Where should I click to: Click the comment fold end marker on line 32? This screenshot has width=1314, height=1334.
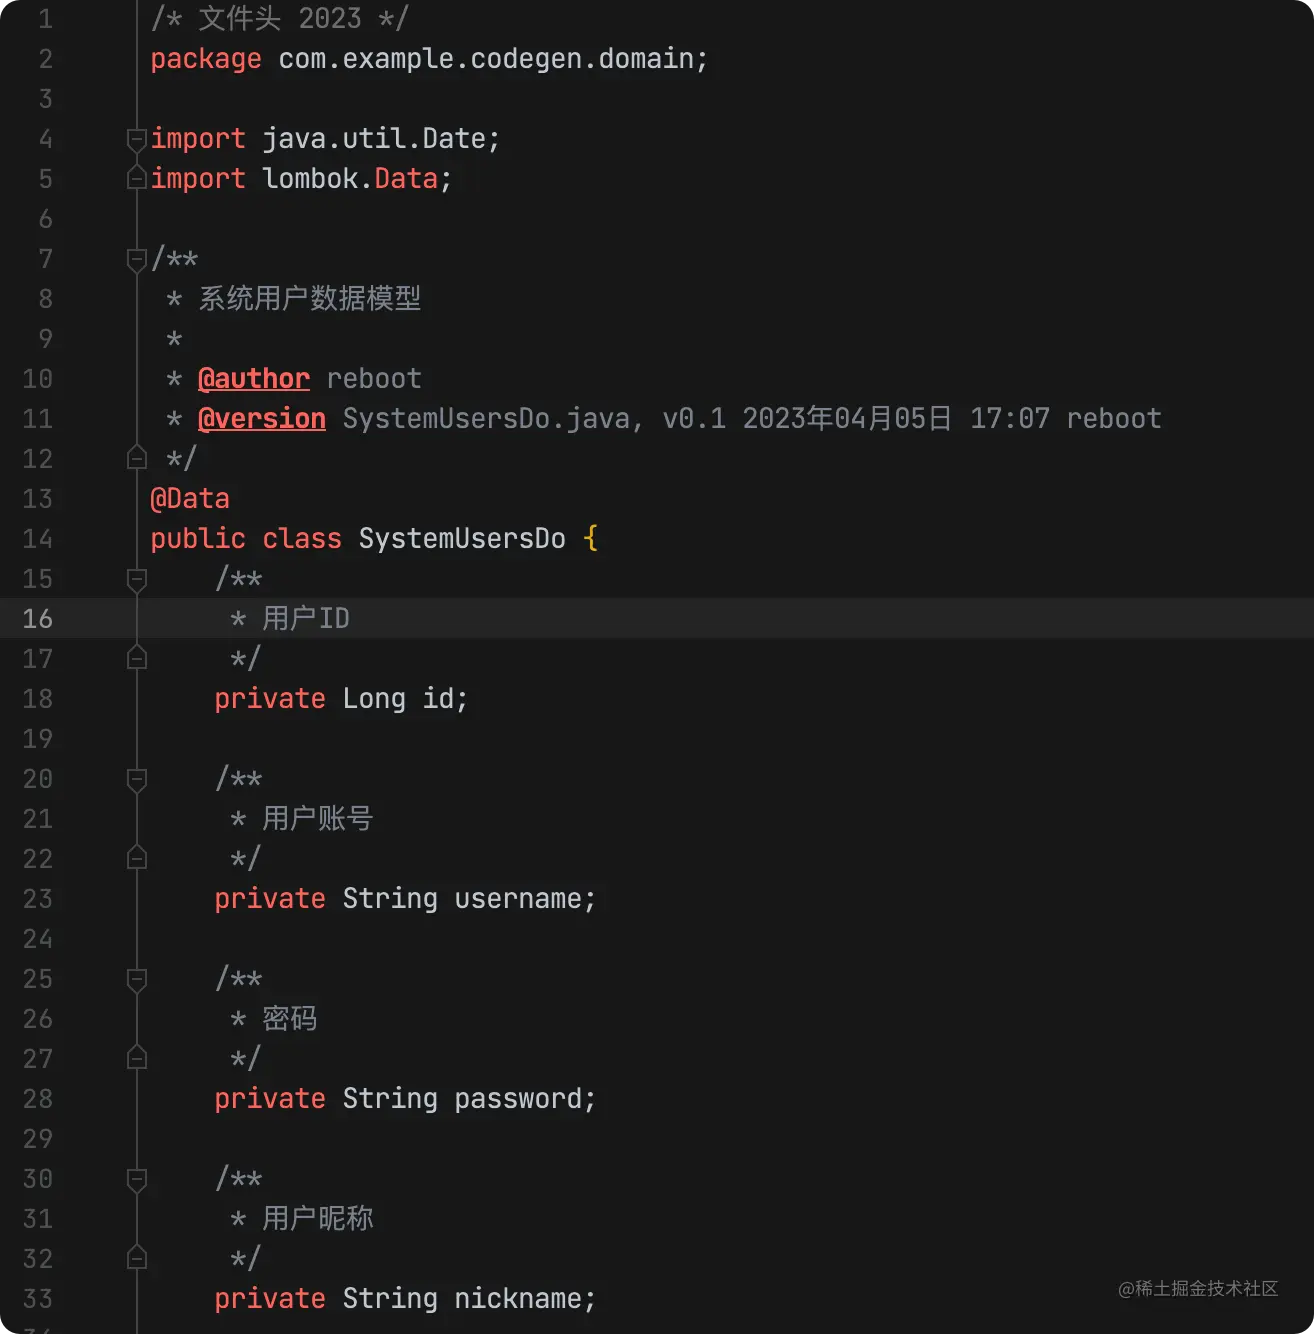click(x=137, y=1258)
